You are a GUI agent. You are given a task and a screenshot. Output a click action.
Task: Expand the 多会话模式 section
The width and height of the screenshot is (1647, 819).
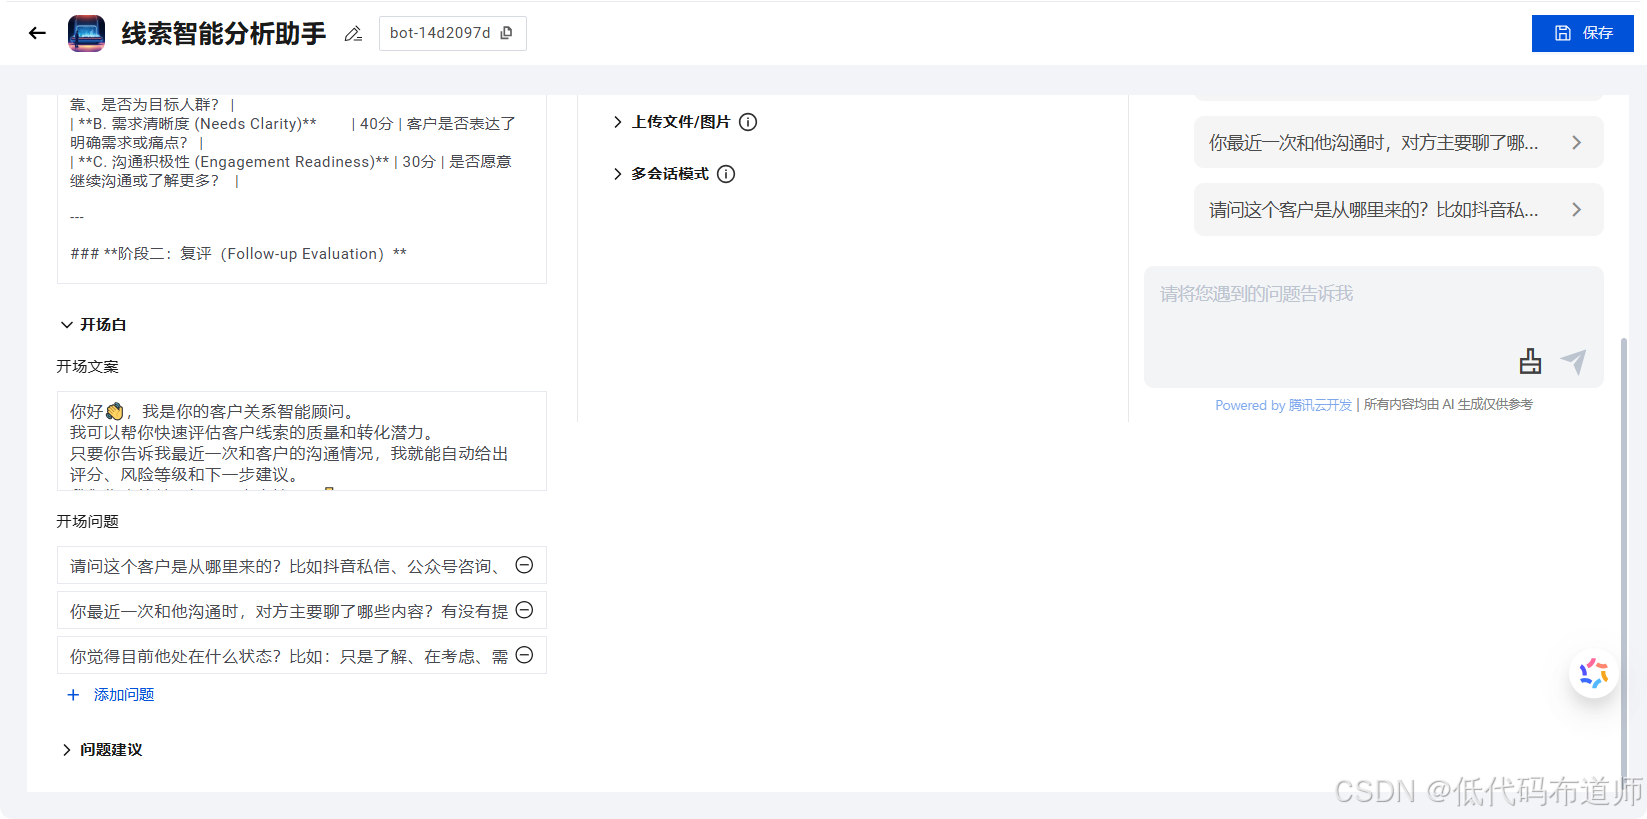point(617,174)
